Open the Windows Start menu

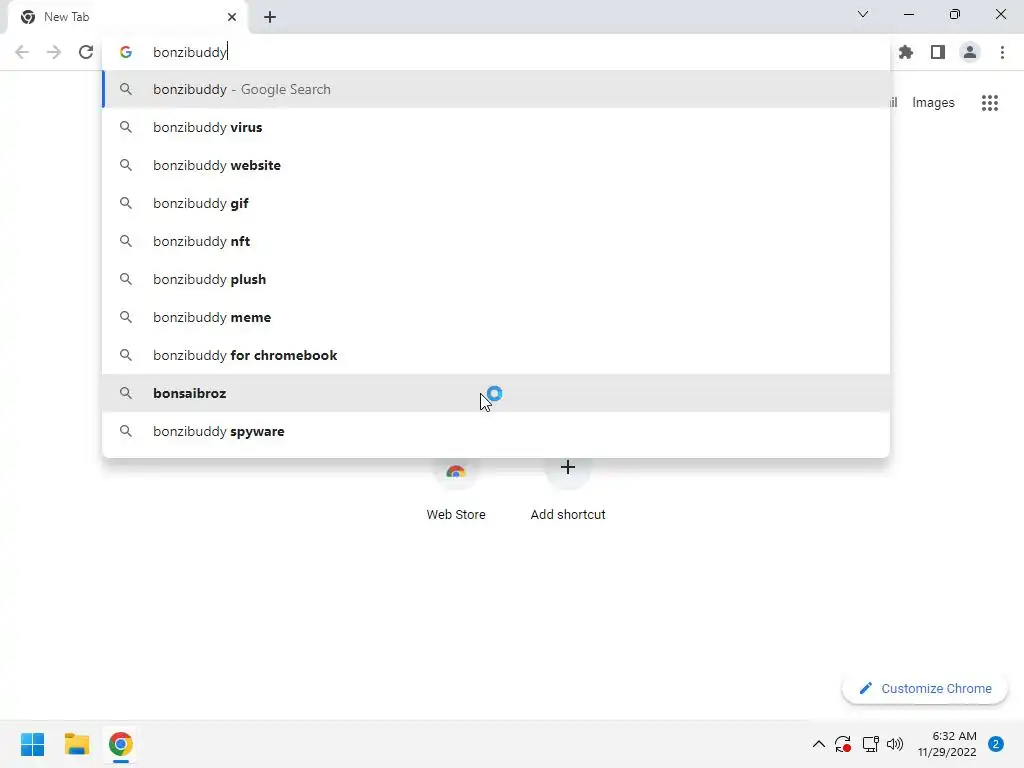tap(33, 744)
